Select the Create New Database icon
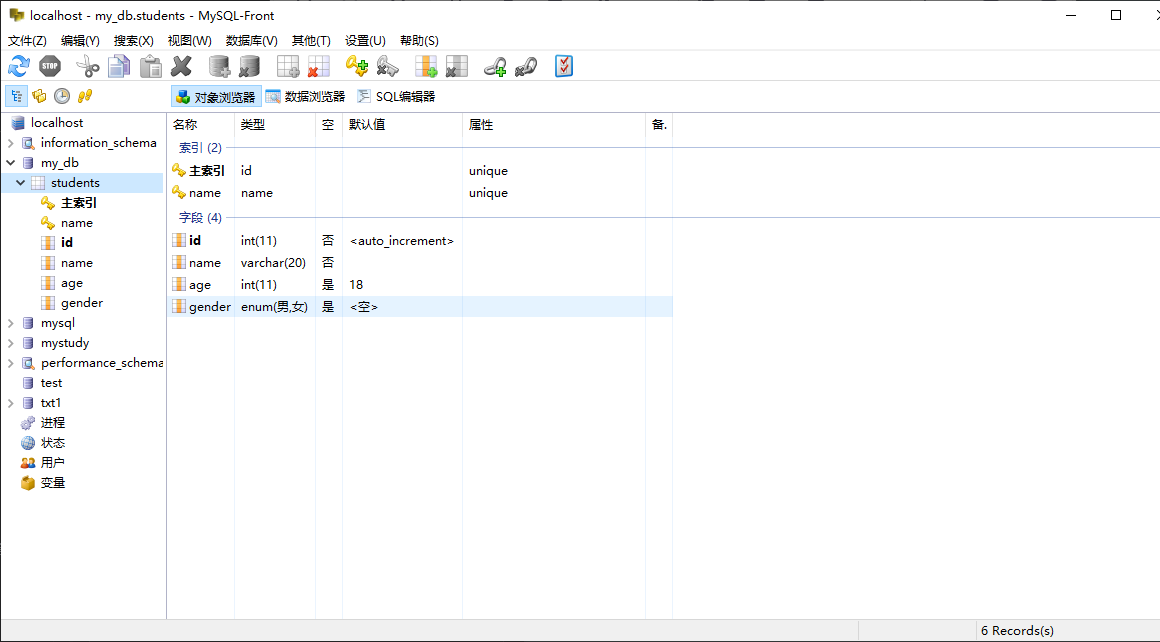 coord(218,66)
